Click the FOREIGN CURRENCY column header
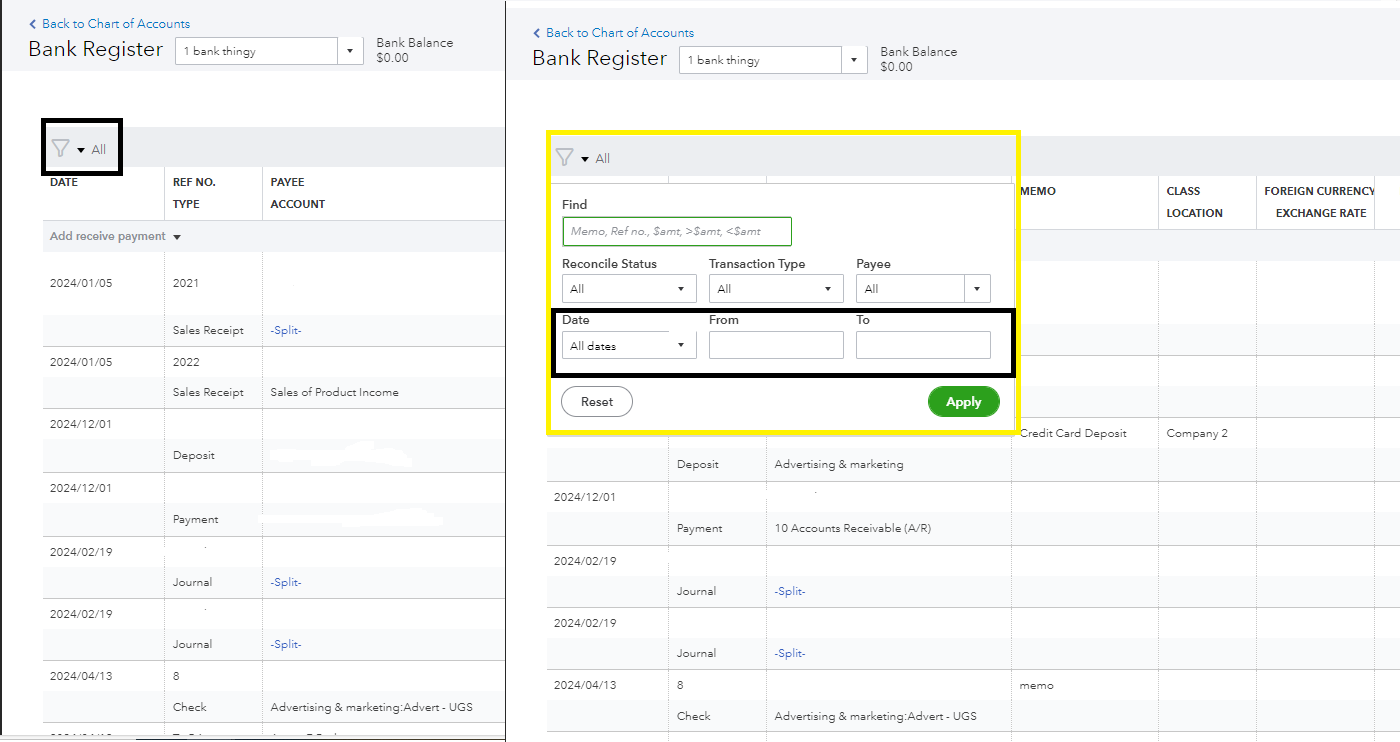This screenshot has height=742, width=1400. tap(1319, 191)
